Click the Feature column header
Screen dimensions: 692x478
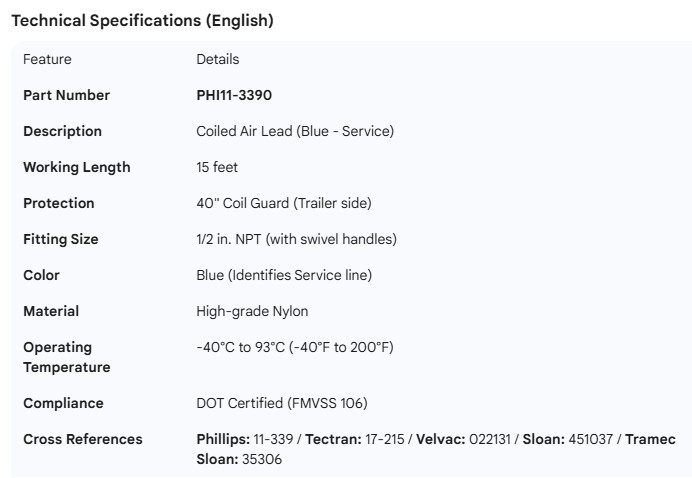pyautogui.click(x=47, y=59)
